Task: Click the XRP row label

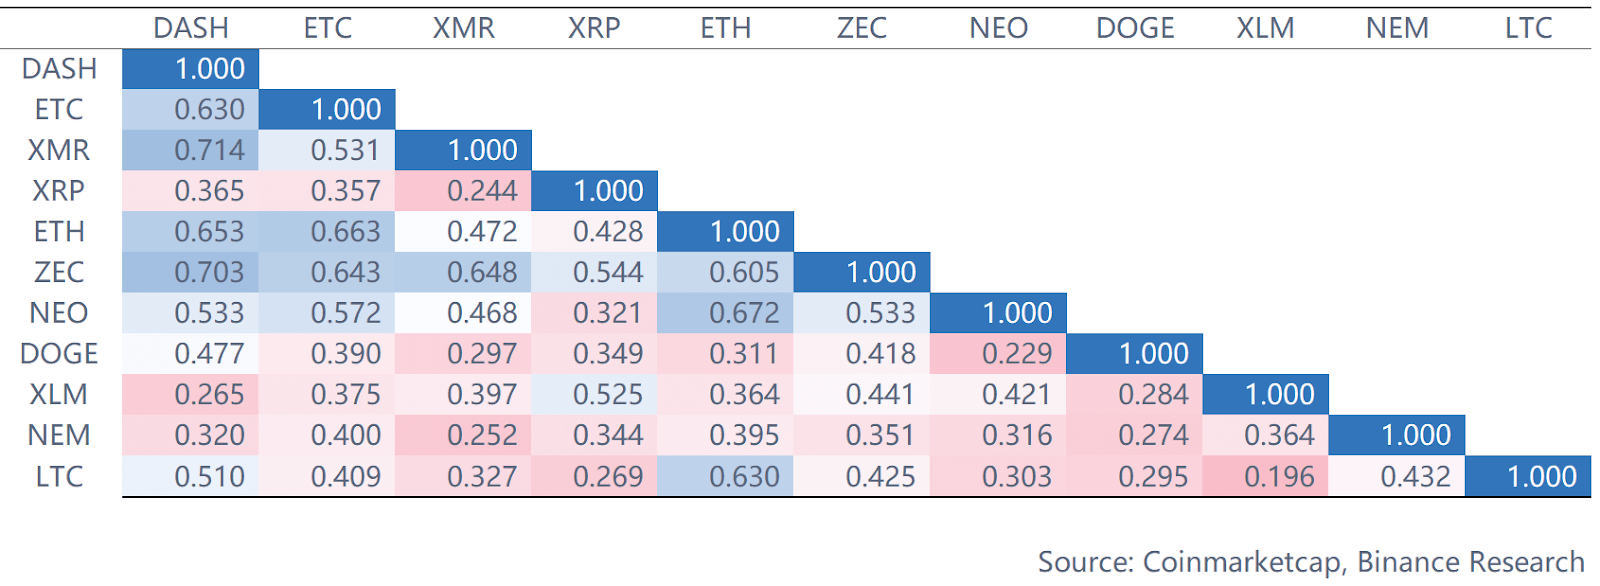Action: tap(59, 190)
